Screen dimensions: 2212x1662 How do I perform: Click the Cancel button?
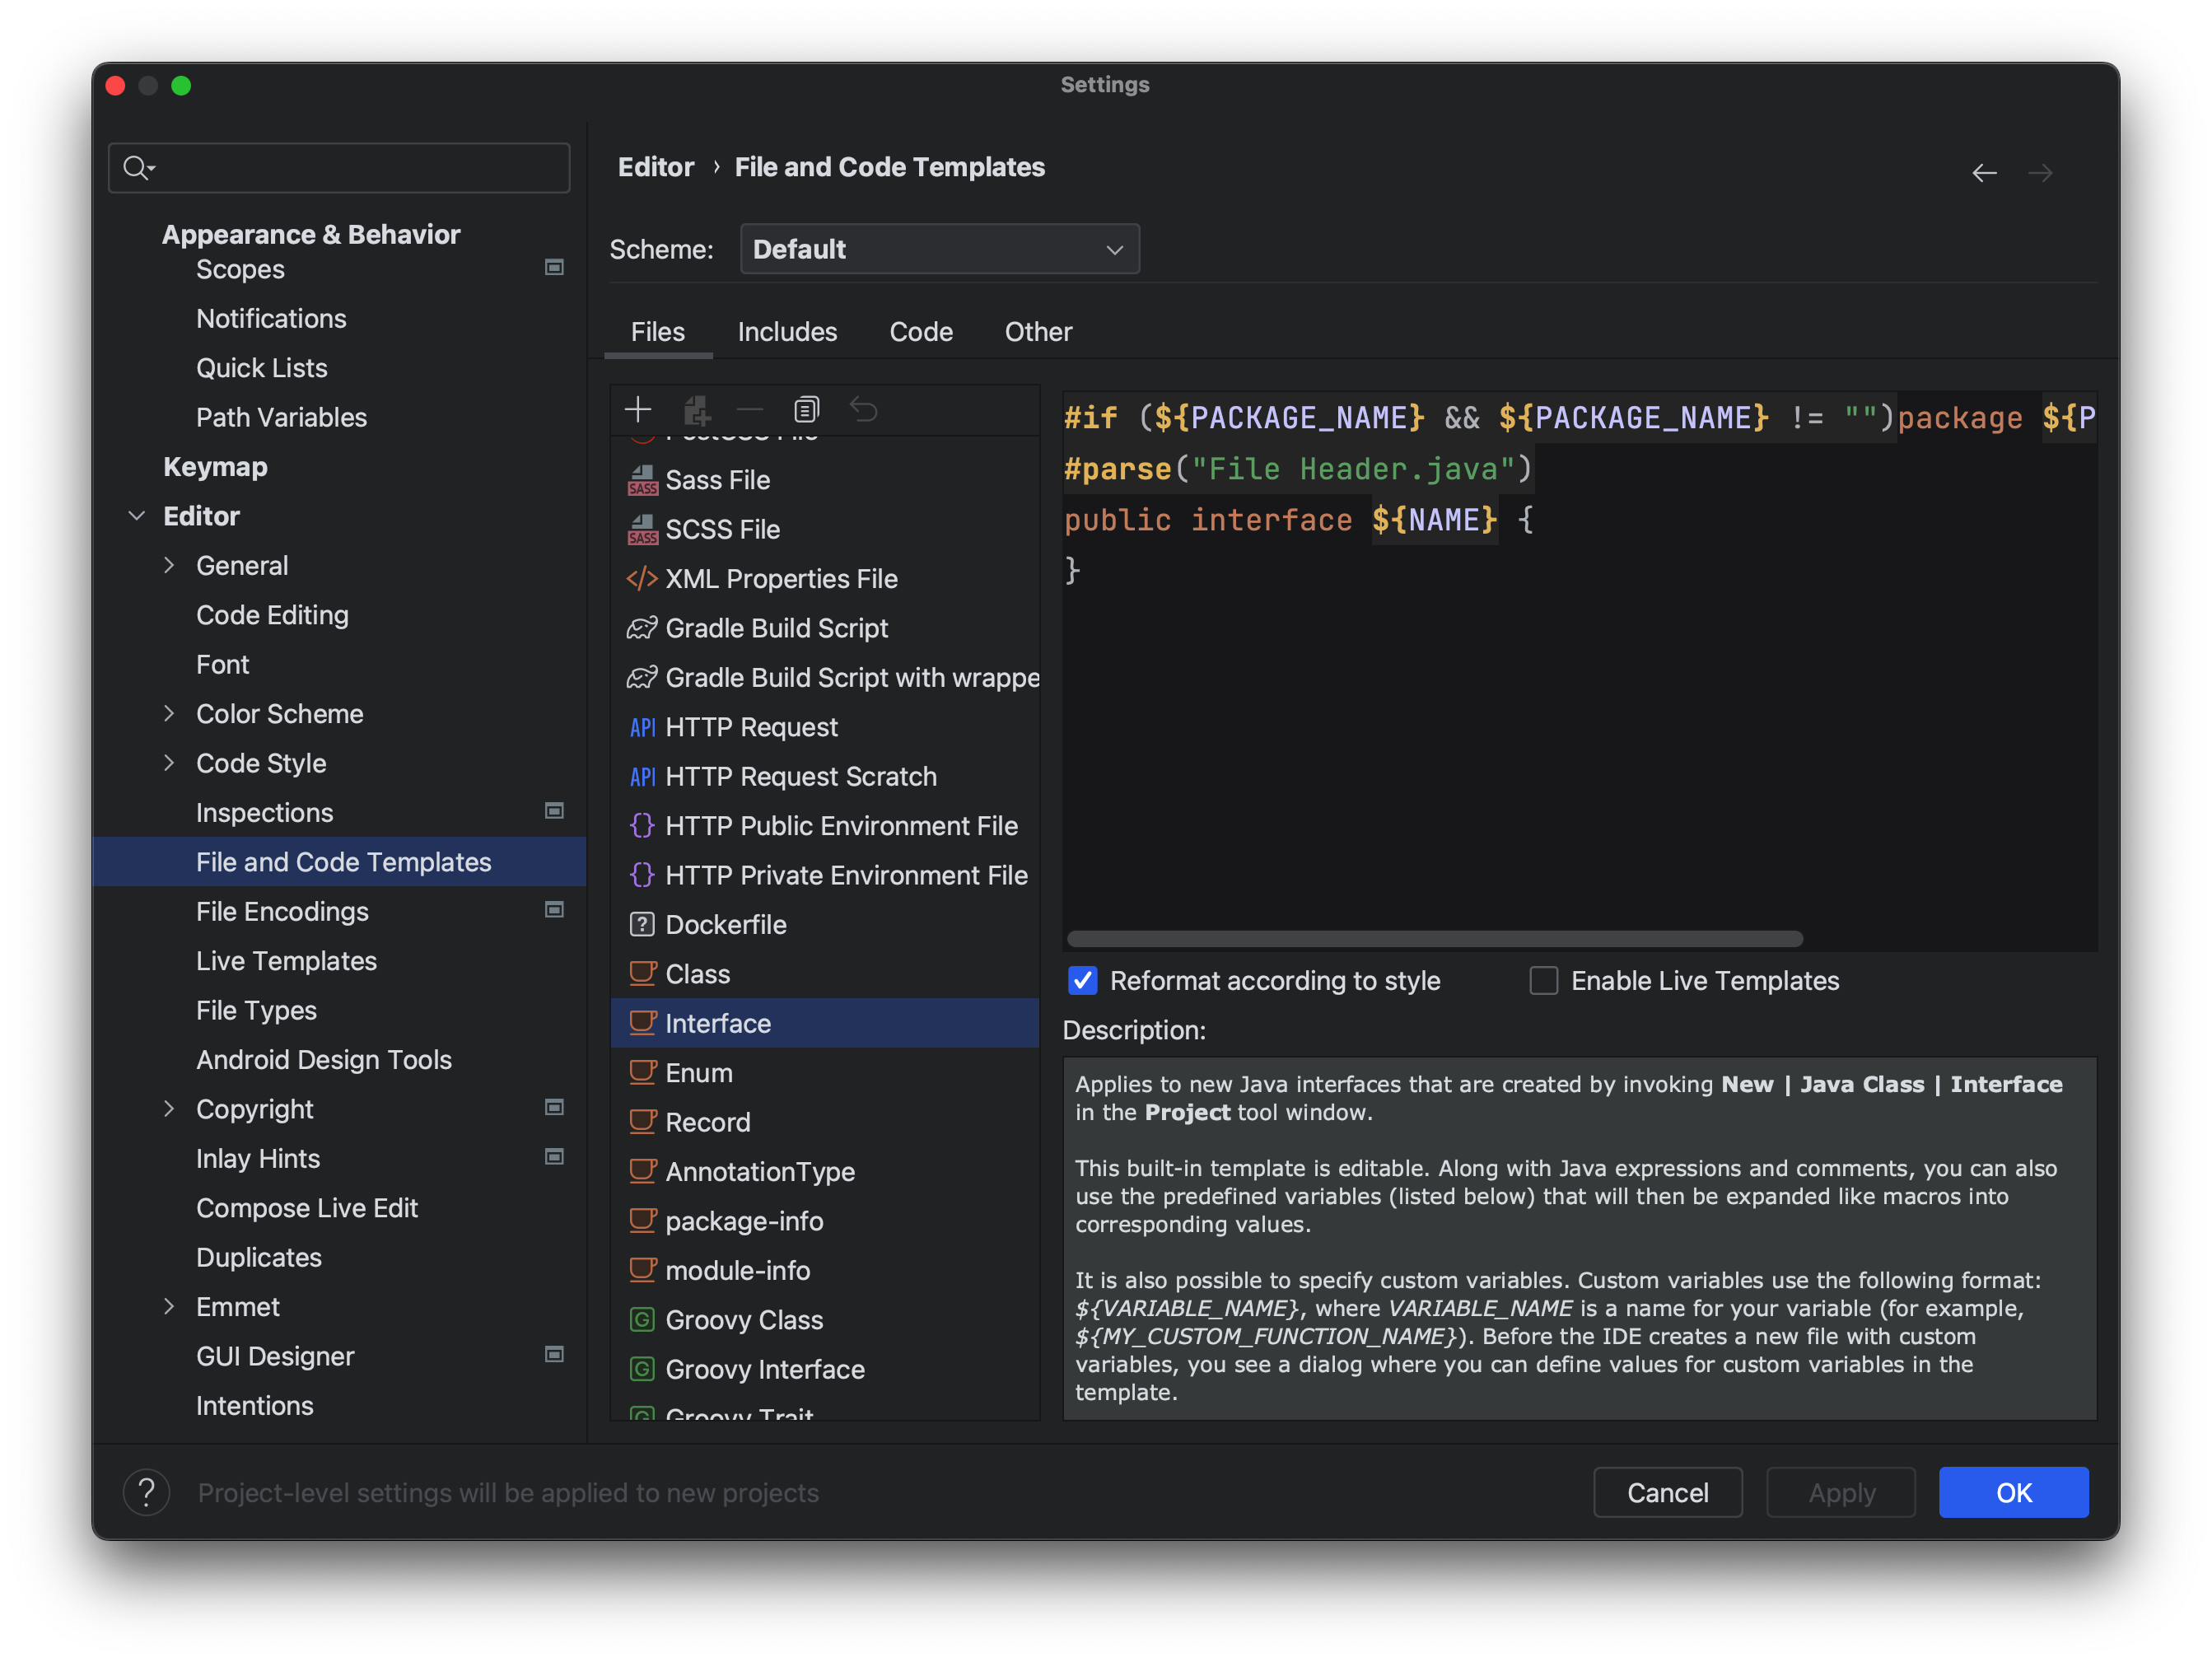pyautogui.click(x=1667, y=1492)
